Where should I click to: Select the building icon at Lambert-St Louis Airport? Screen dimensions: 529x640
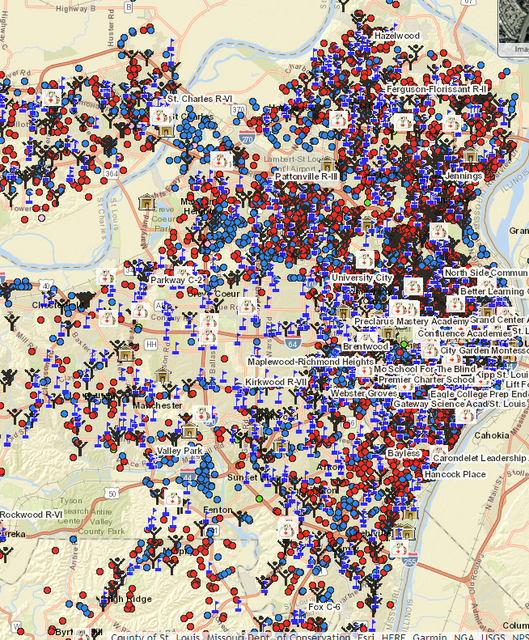[x=327, y=164]
